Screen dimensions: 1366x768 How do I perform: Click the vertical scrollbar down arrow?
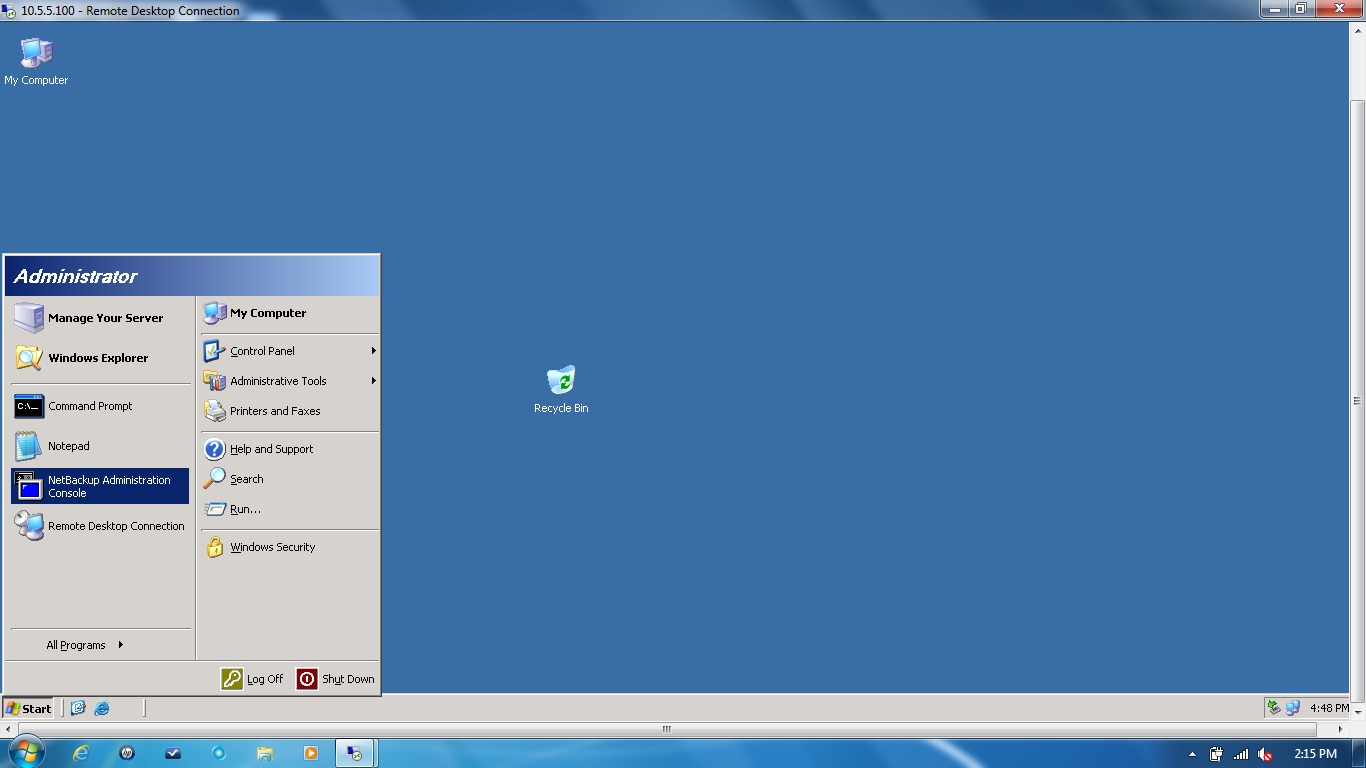[1357, 714]
